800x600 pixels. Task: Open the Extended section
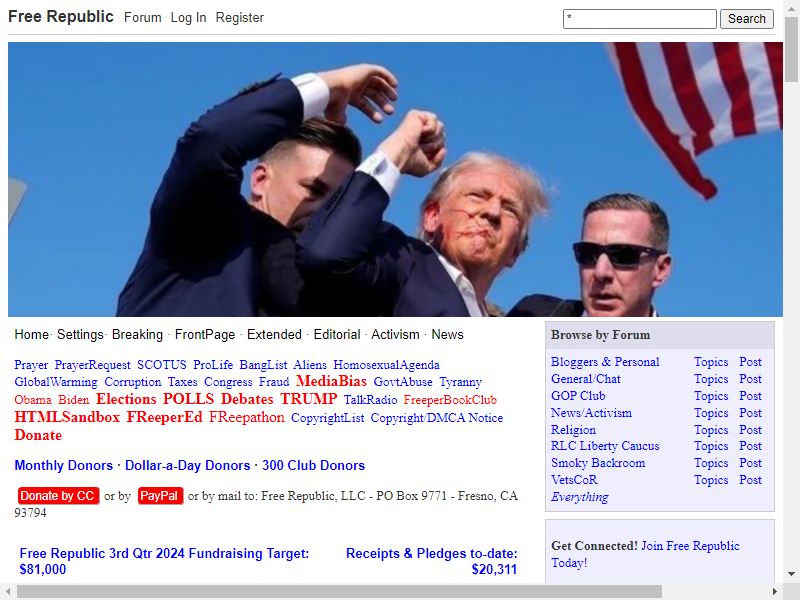click(274, 335)
